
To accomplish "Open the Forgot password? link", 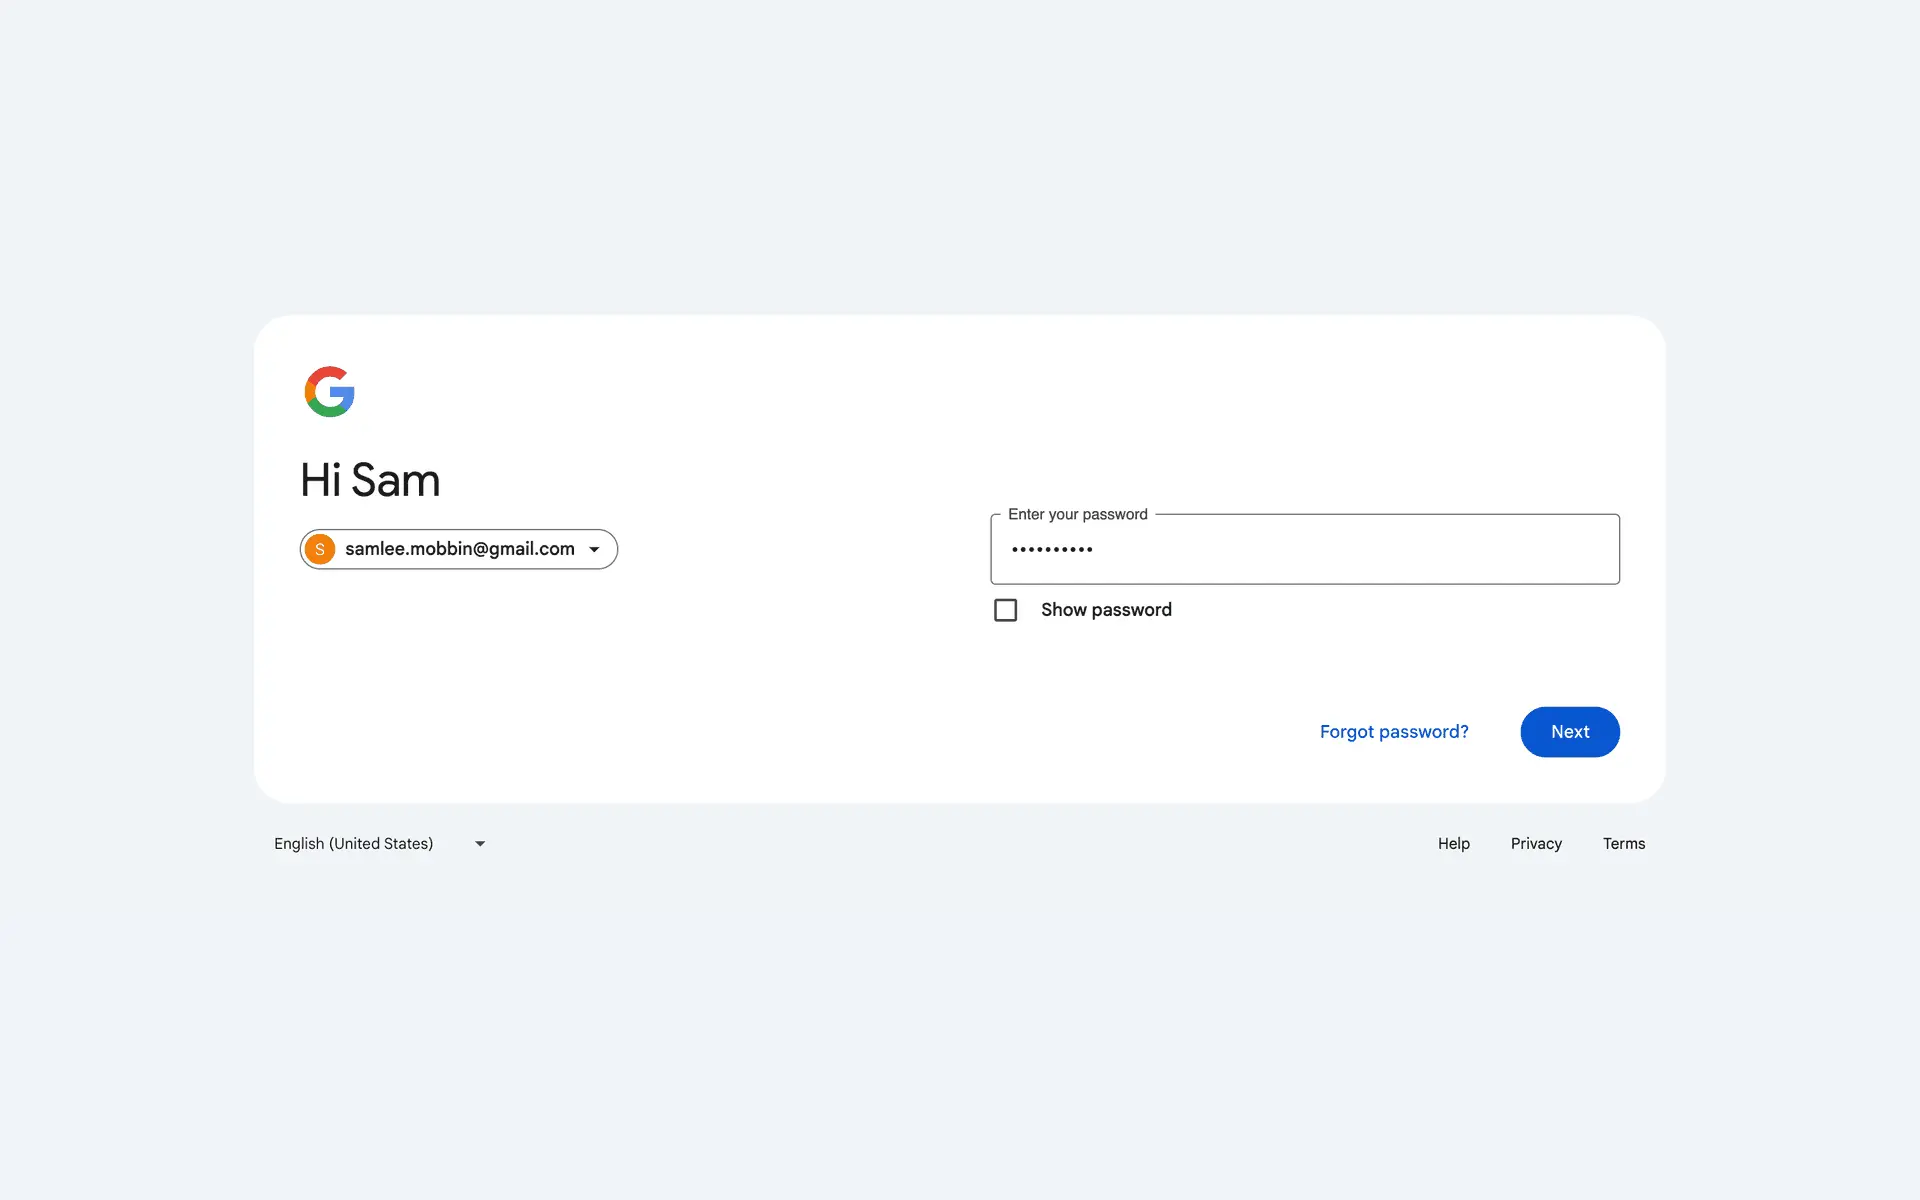I will coord(1393,732).
